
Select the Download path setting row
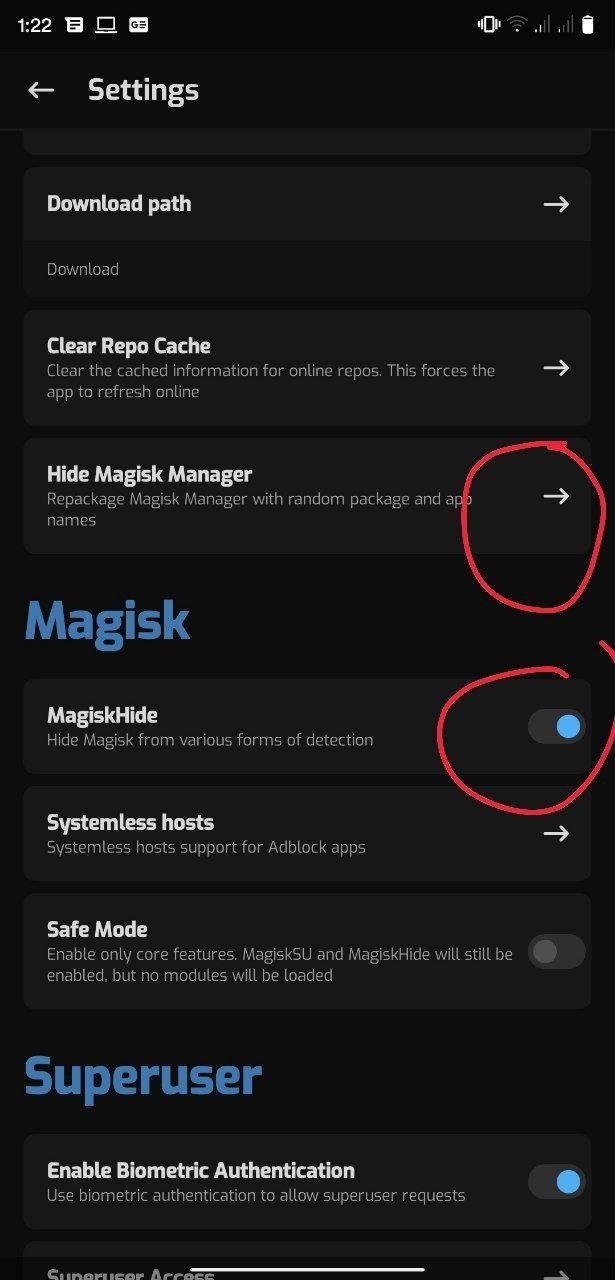[x=307, y=232]
